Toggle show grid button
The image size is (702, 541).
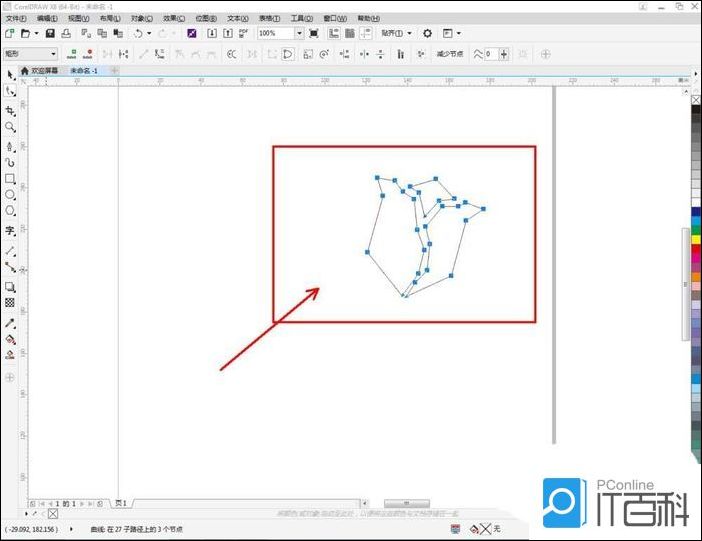point(350,33)
